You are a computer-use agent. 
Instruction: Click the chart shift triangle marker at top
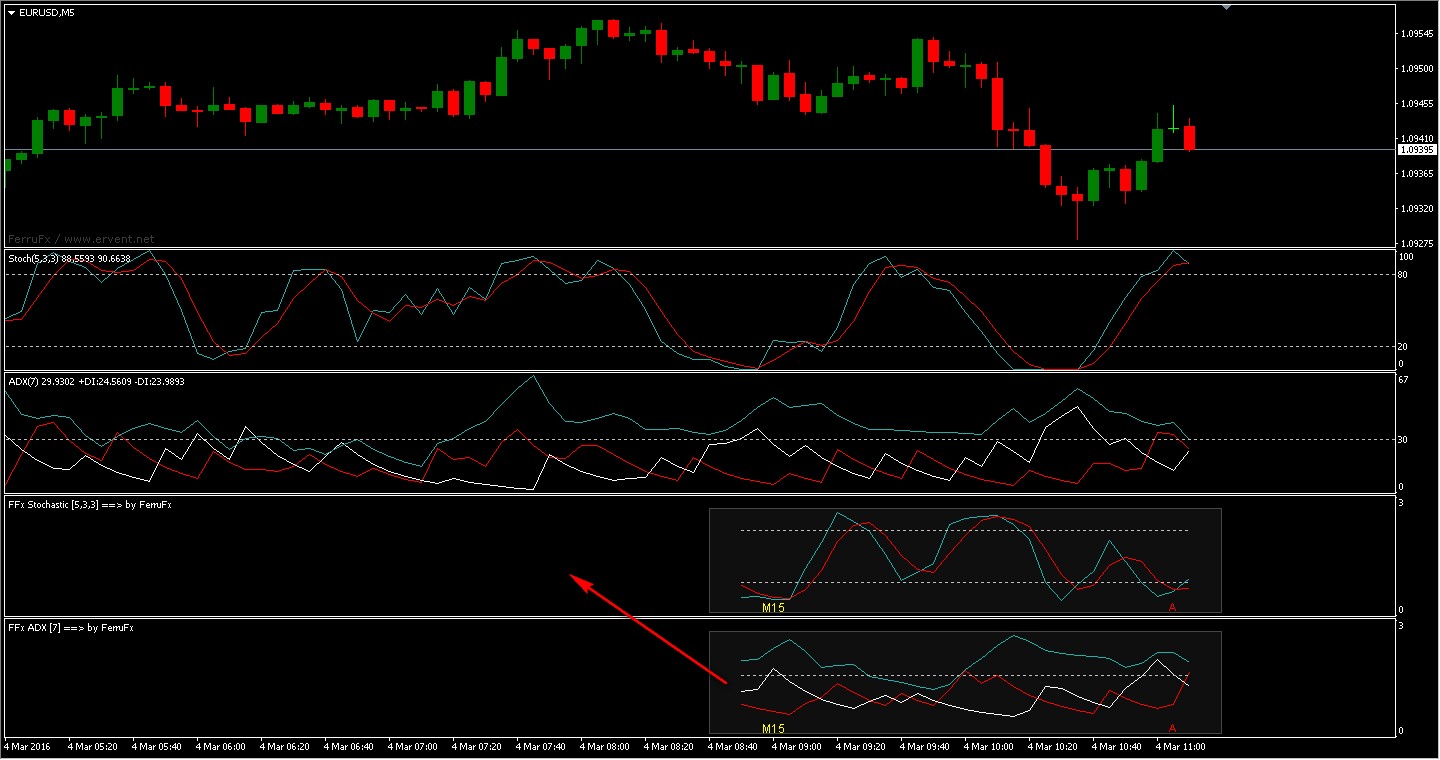(1226, 7)
